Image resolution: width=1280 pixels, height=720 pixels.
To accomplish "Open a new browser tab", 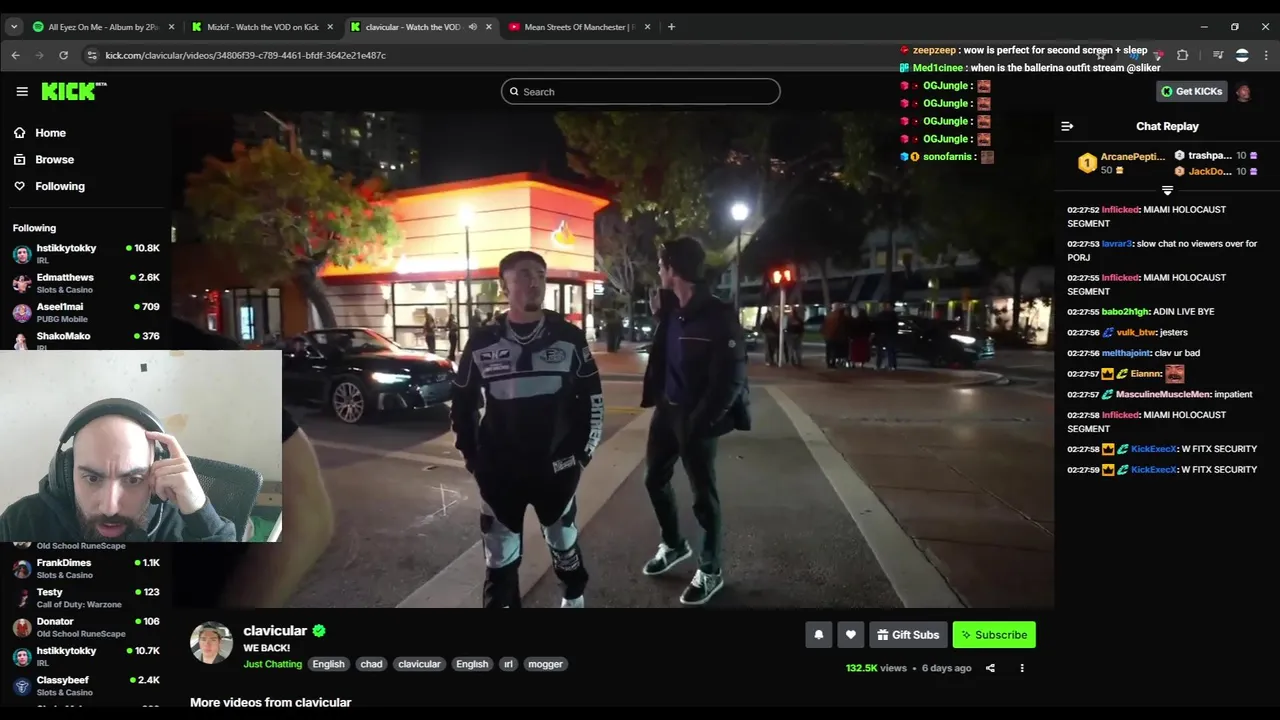I will pyautogui.click(x=671, y=27).
